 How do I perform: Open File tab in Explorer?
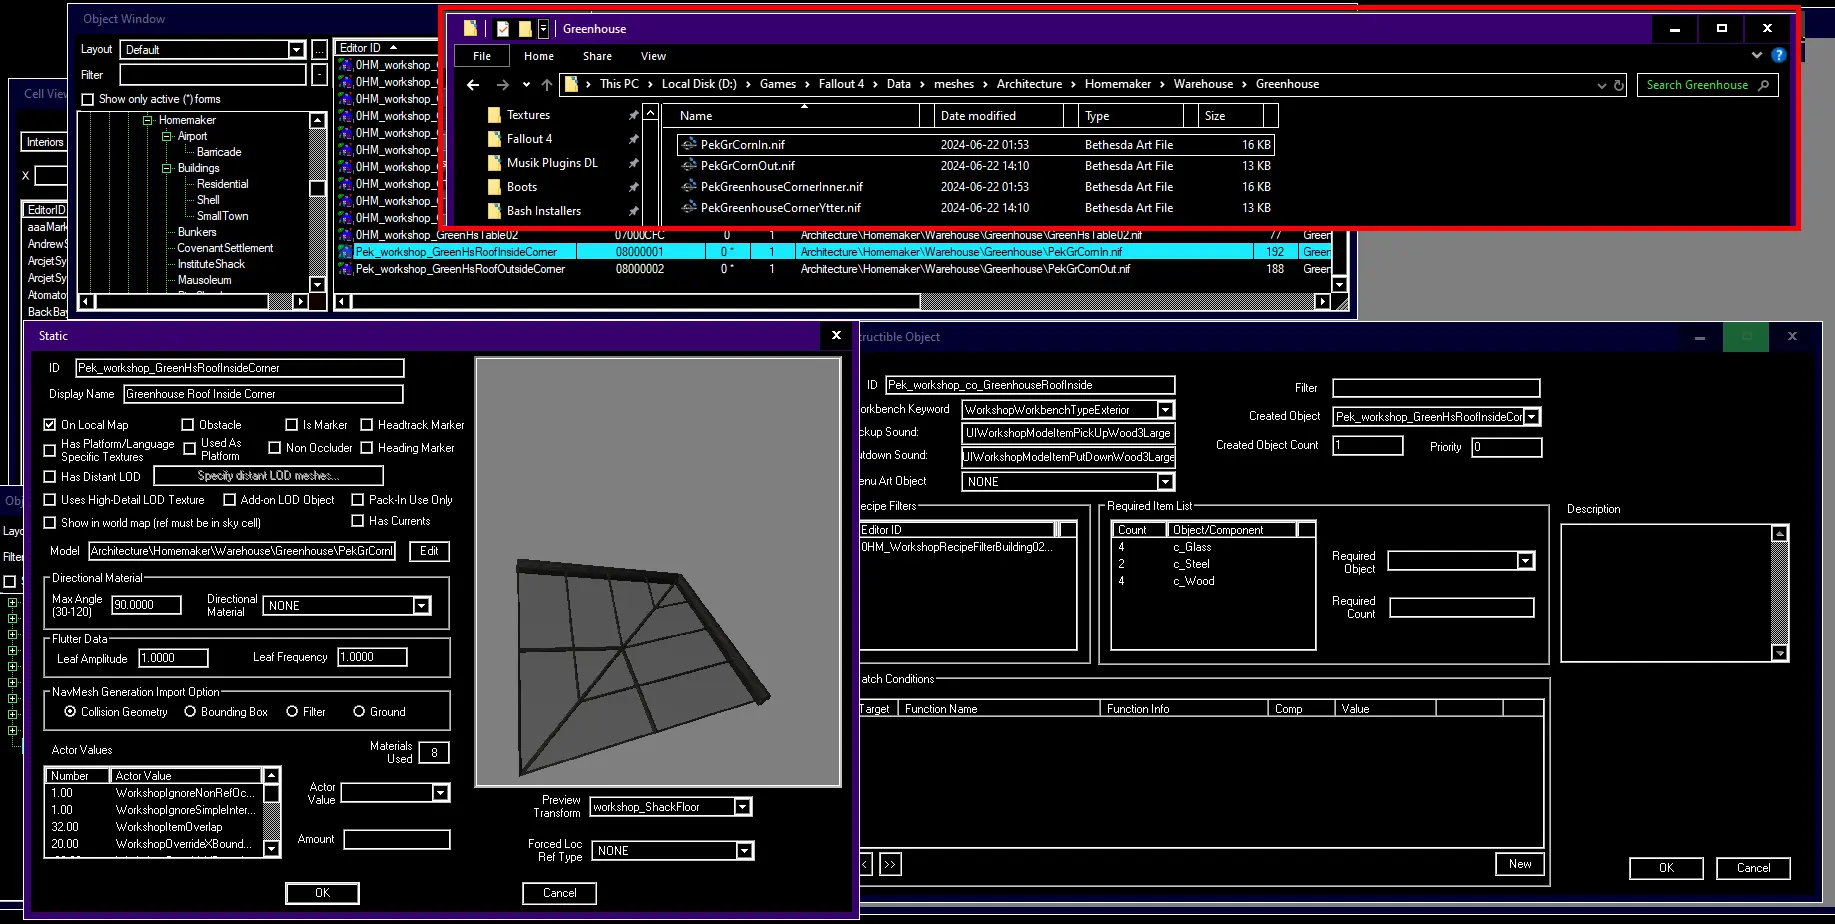click(x=482, y=57)
